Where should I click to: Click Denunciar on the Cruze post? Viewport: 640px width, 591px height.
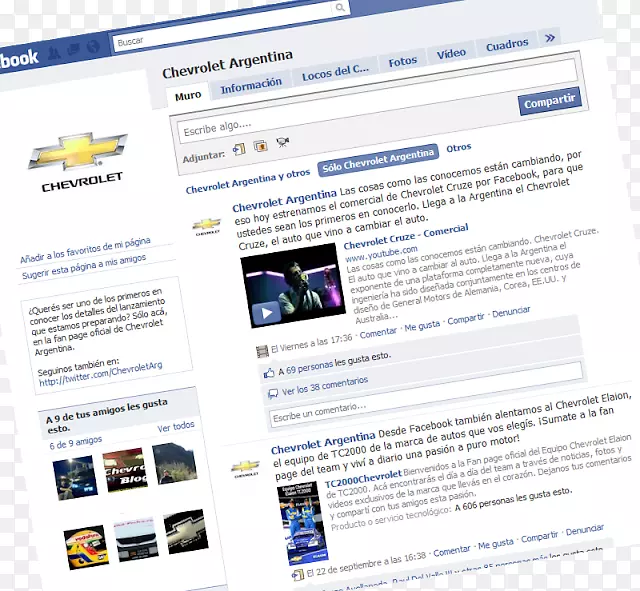[x=511, y=312]
